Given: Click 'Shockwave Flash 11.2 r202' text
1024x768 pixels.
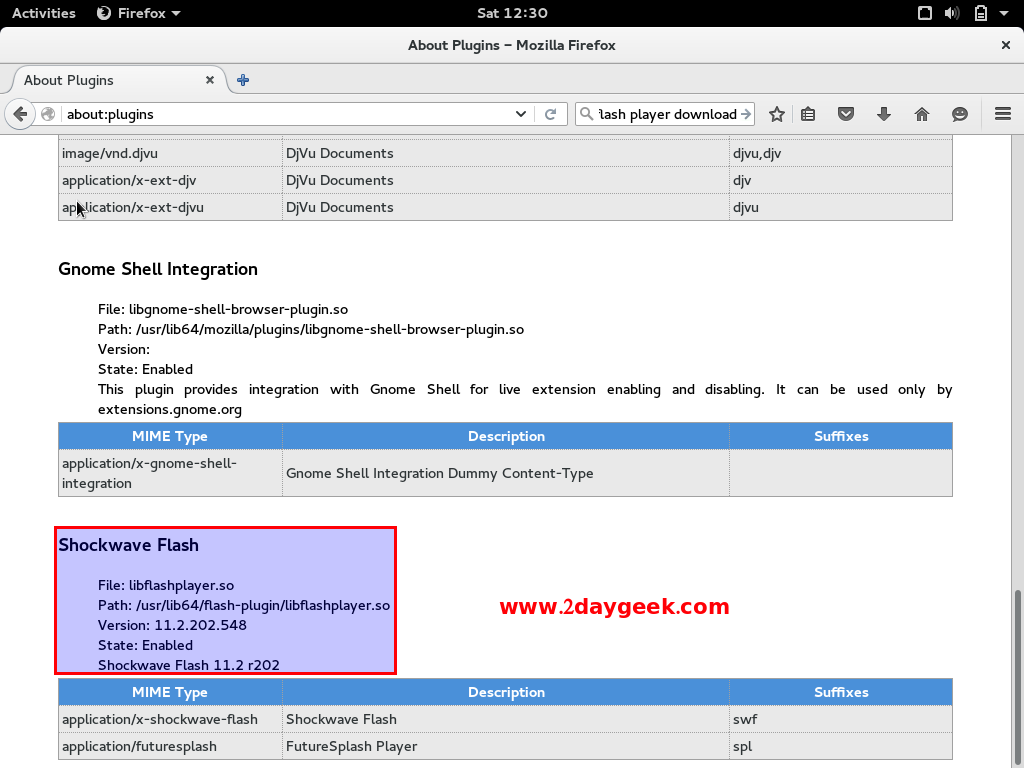Looking at the screenshot, I should (189, 665).
